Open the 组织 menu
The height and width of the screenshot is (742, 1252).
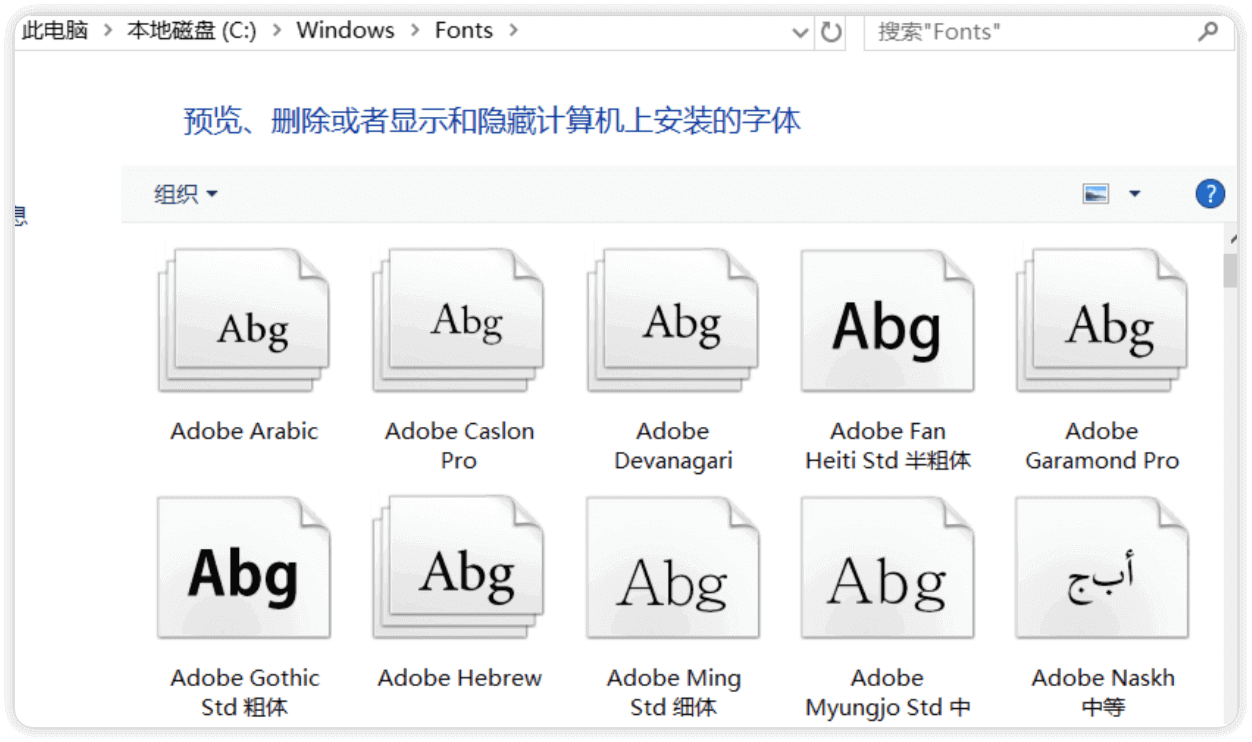[x=186, y=194]
